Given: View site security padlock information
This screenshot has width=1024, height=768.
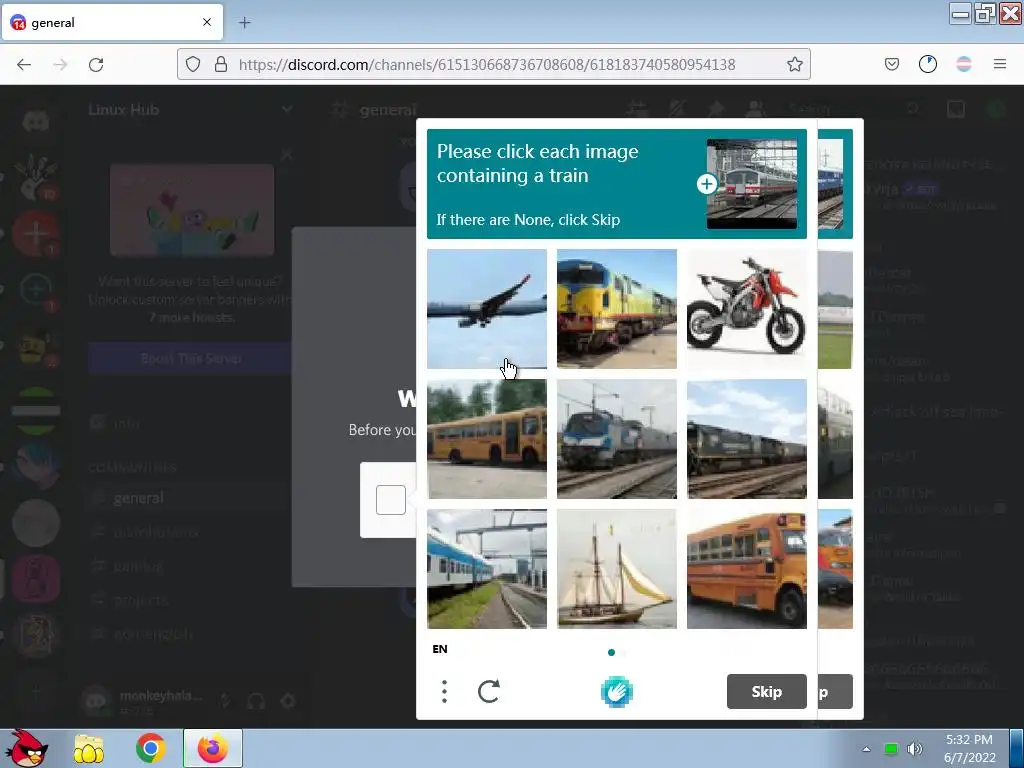Looking at the screenshot, I should pyautogui.click(x=221, y=64).
